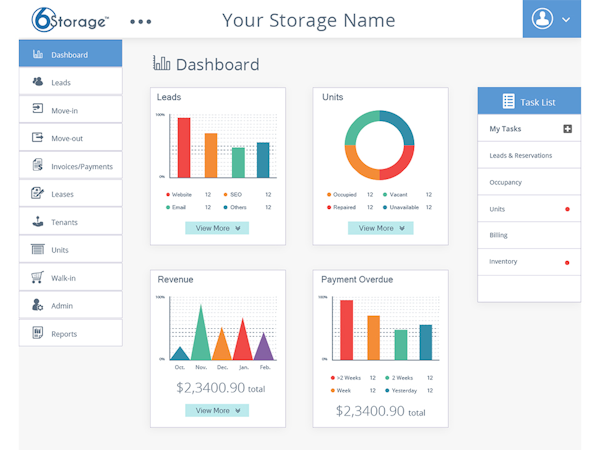Click the Walk-in shopping cart icon

click(x=37, y=278)
